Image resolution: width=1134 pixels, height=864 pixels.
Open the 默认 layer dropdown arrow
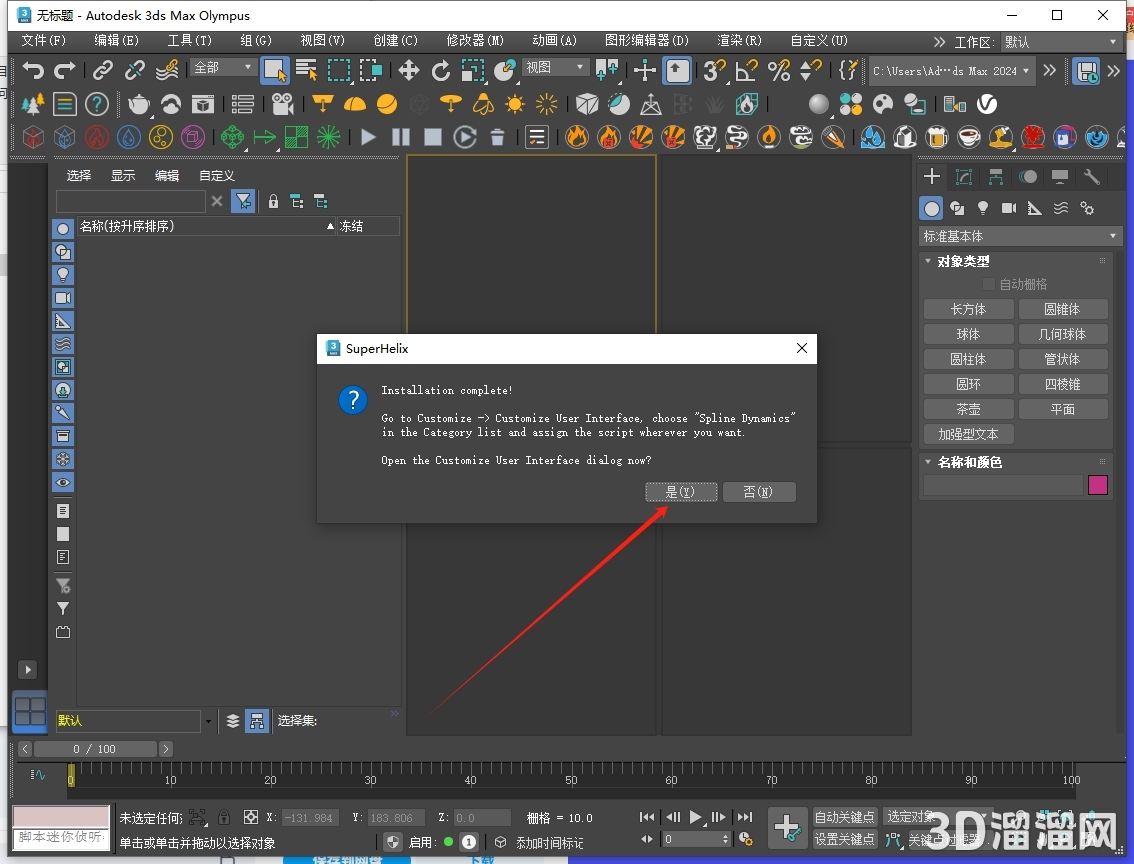pyautogui.click(x=208, y=721)
